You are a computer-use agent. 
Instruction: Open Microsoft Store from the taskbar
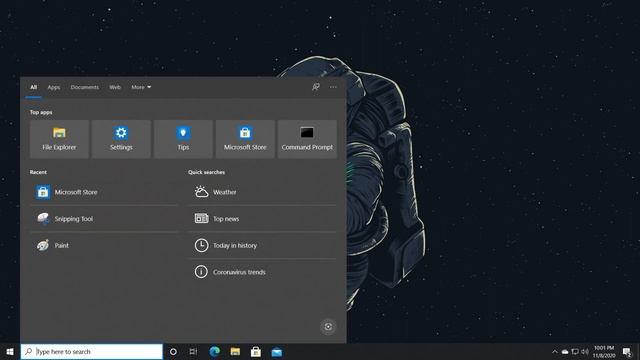256,351
